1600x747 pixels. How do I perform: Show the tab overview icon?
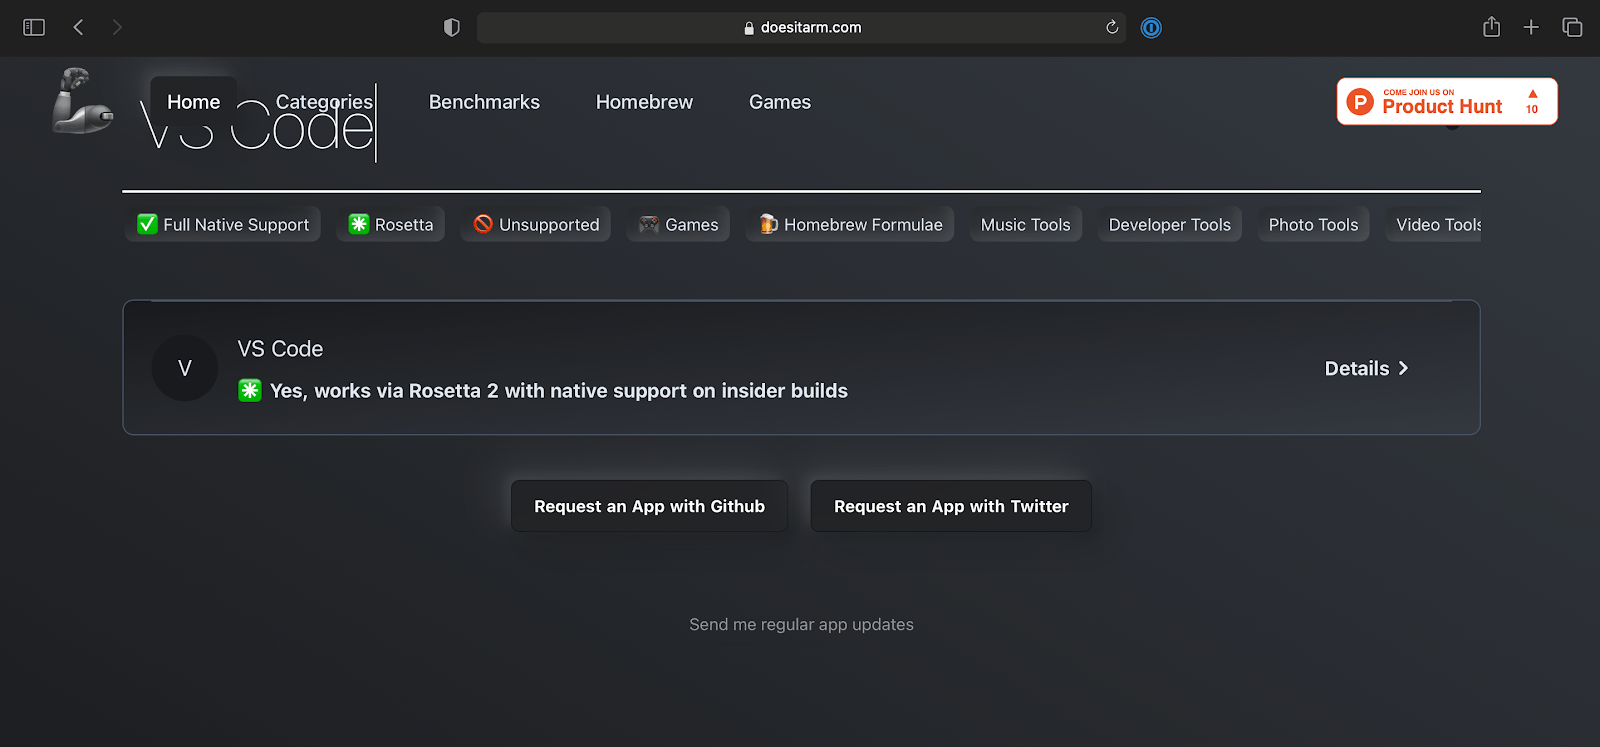1572,27
